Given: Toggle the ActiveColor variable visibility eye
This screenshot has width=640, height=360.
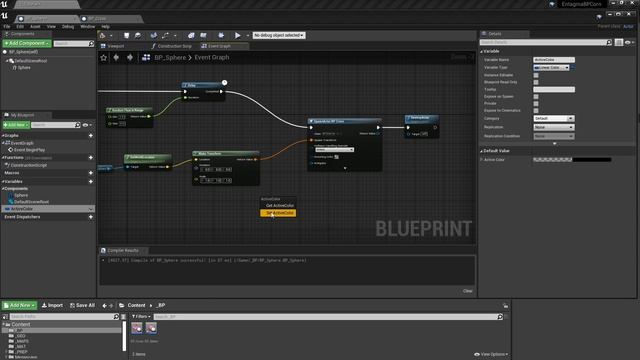Looking at the screenshot, I should (x=91, y=209).
